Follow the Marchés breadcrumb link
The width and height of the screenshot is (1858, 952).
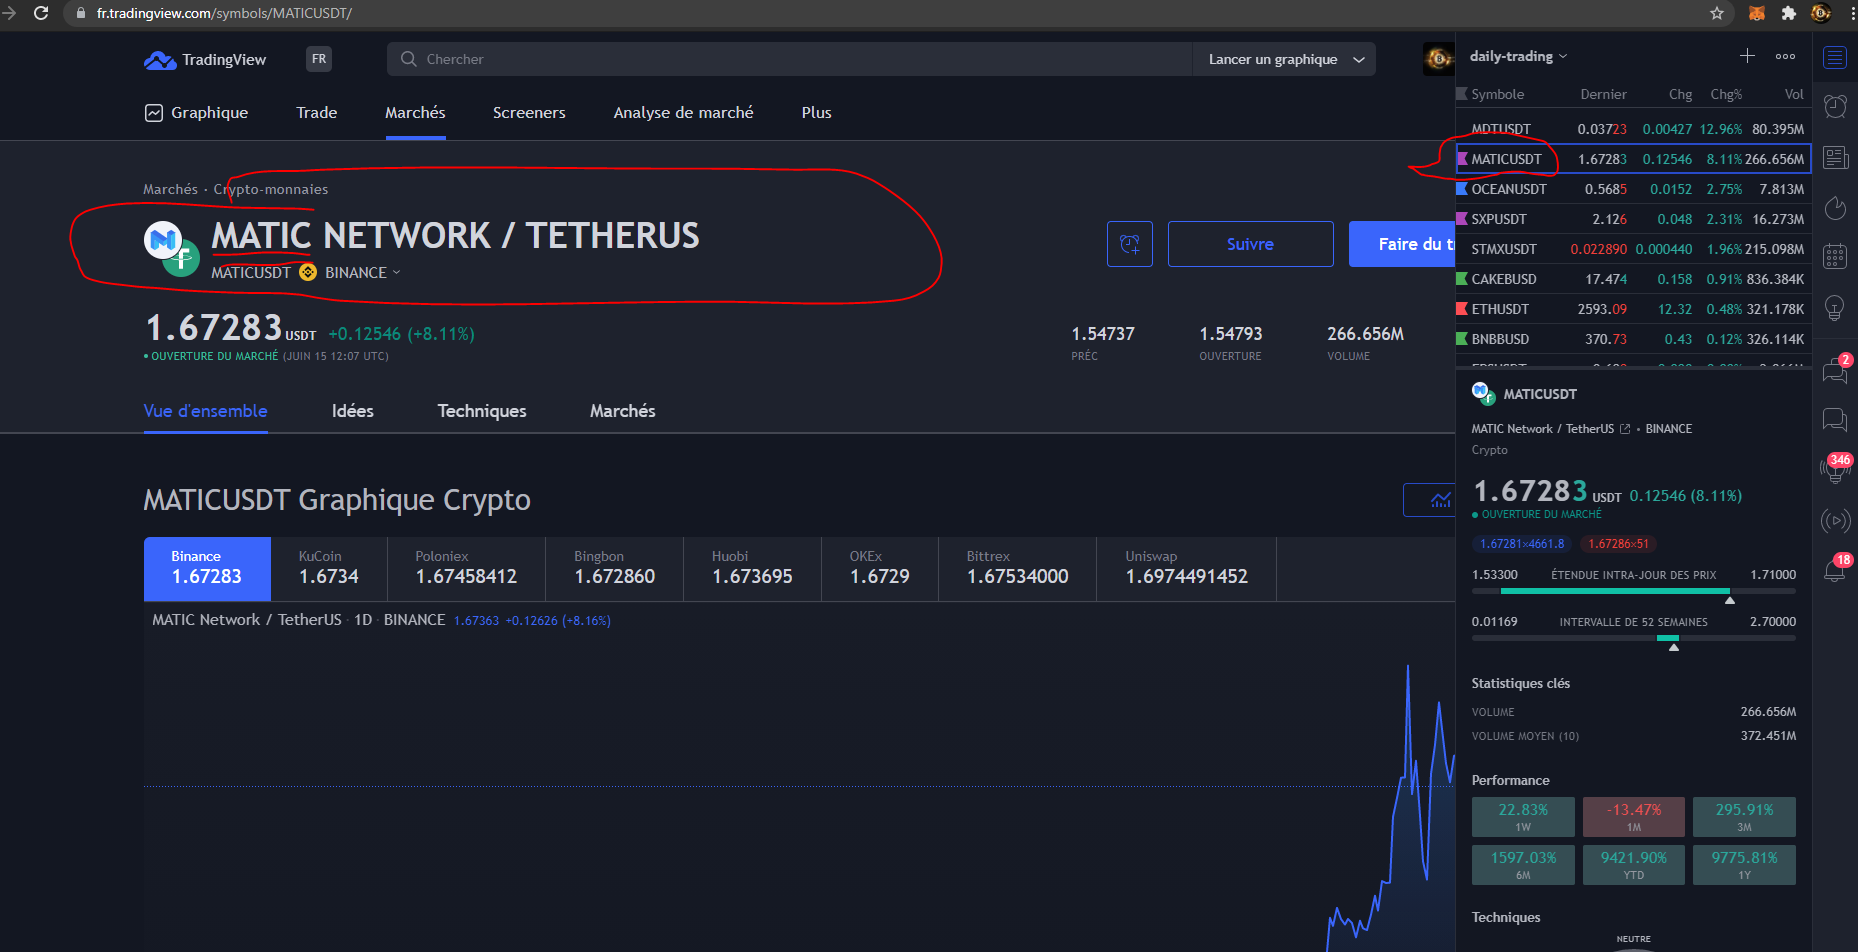click(170, 189)
